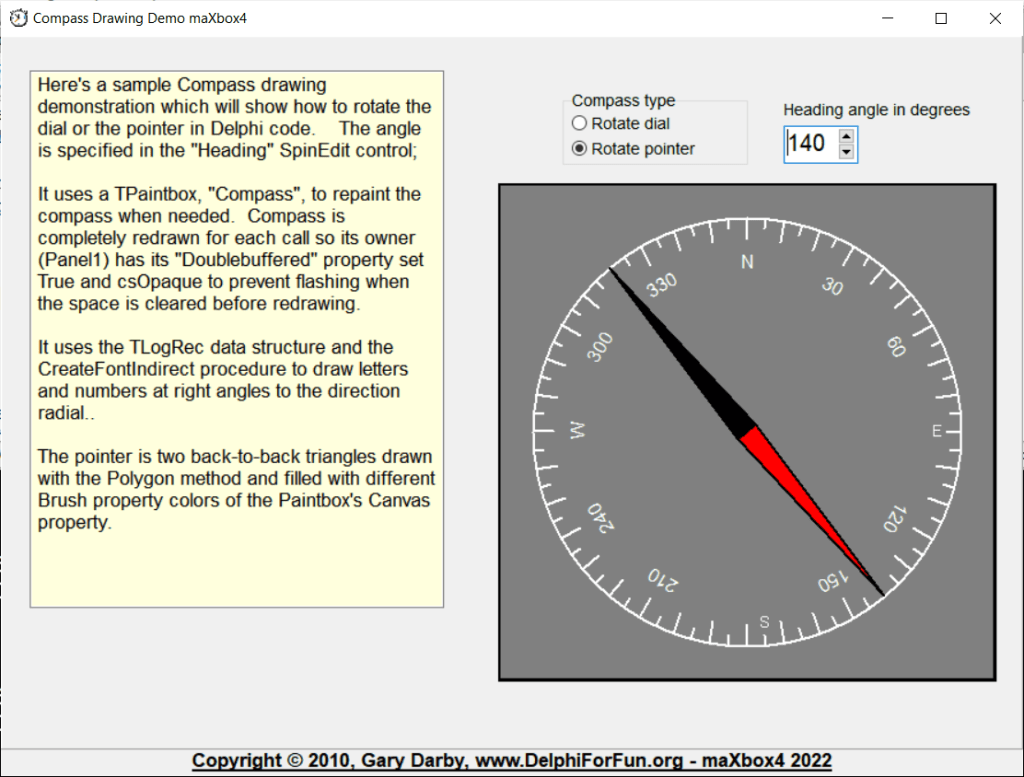Click the E marker on compass dial
This screenshot has width=1024, height=777.
(937, 431)
